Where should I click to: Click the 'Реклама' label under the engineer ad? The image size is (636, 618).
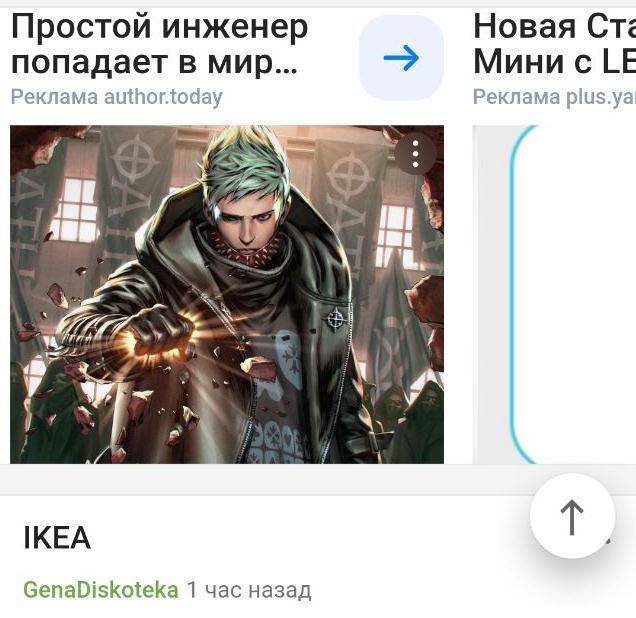point(54,97)
